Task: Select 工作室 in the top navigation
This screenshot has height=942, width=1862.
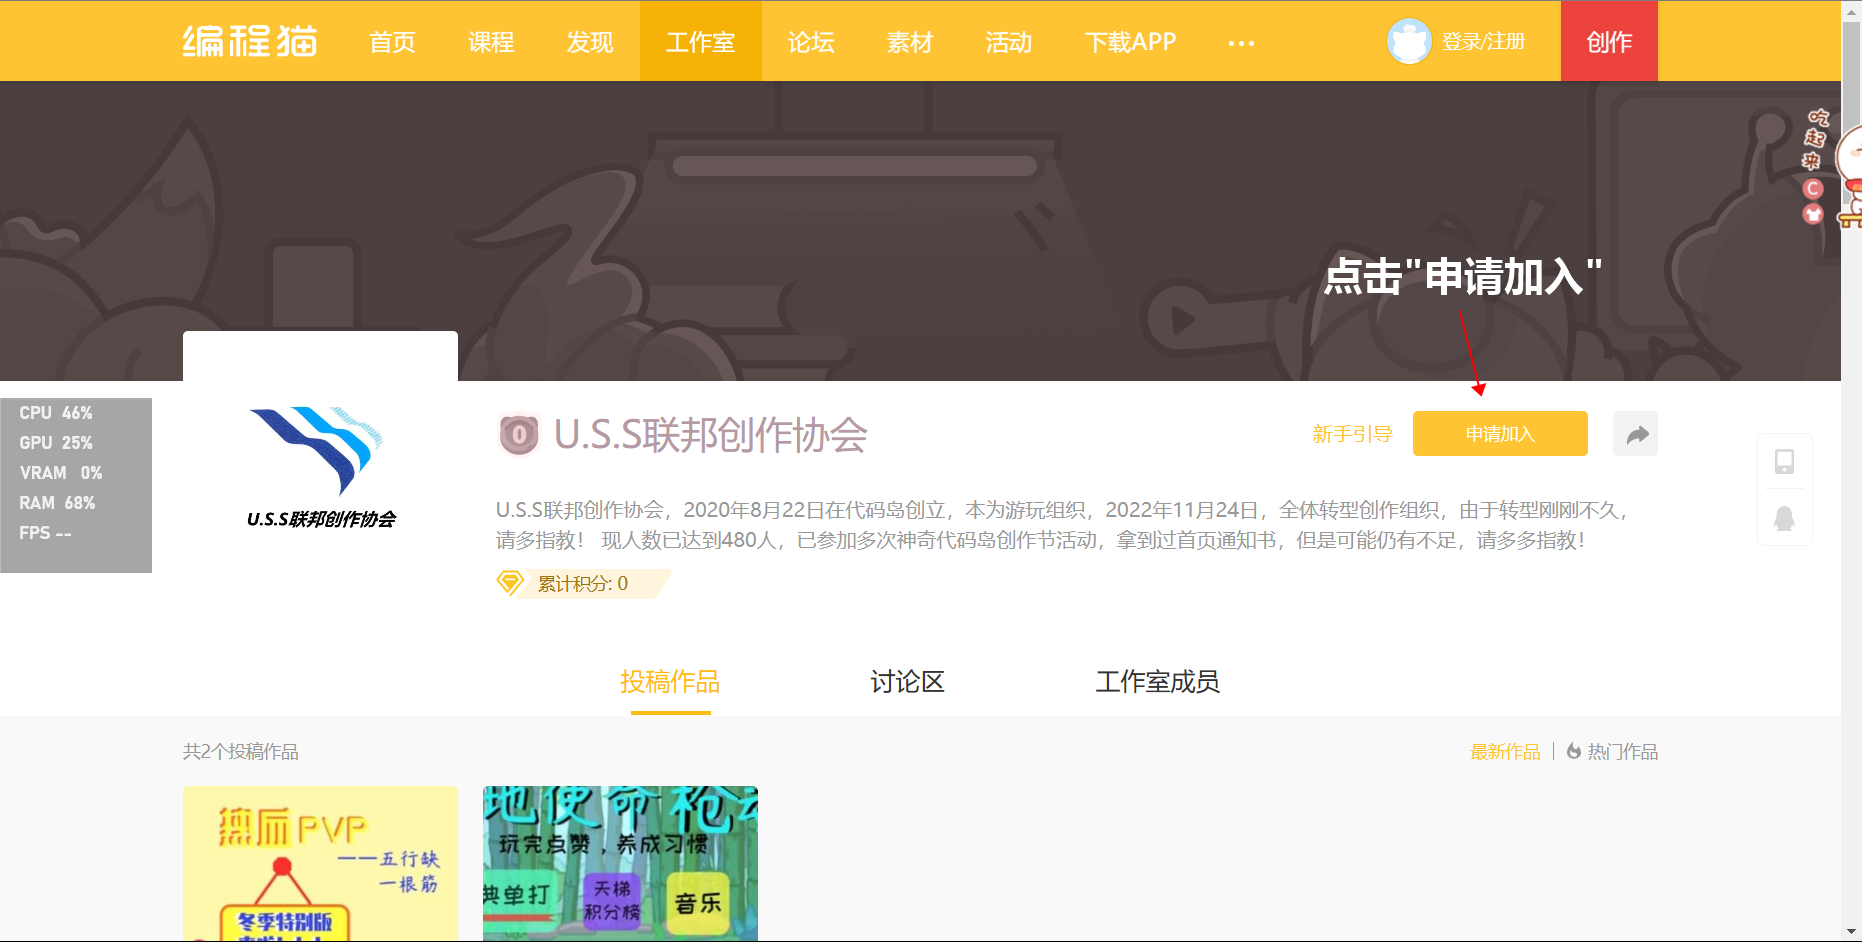Action: pos(700,42)
